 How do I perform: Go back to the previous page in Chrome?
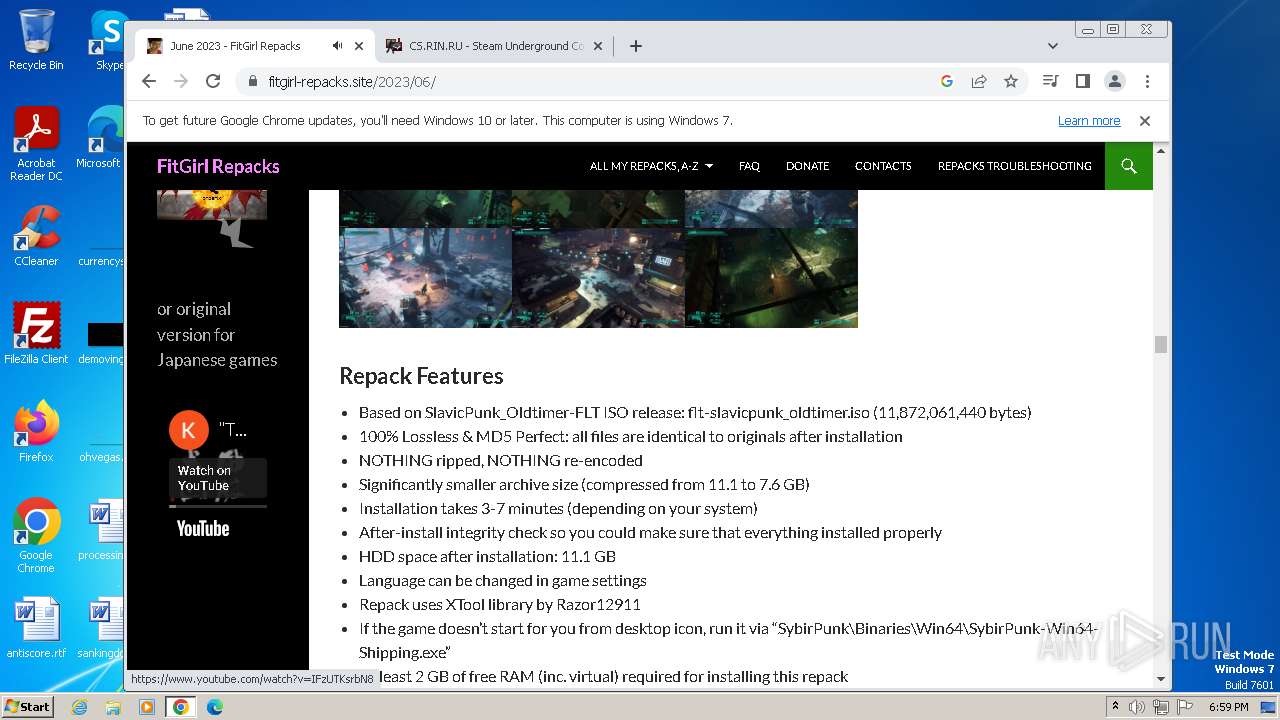click(149, 81)
